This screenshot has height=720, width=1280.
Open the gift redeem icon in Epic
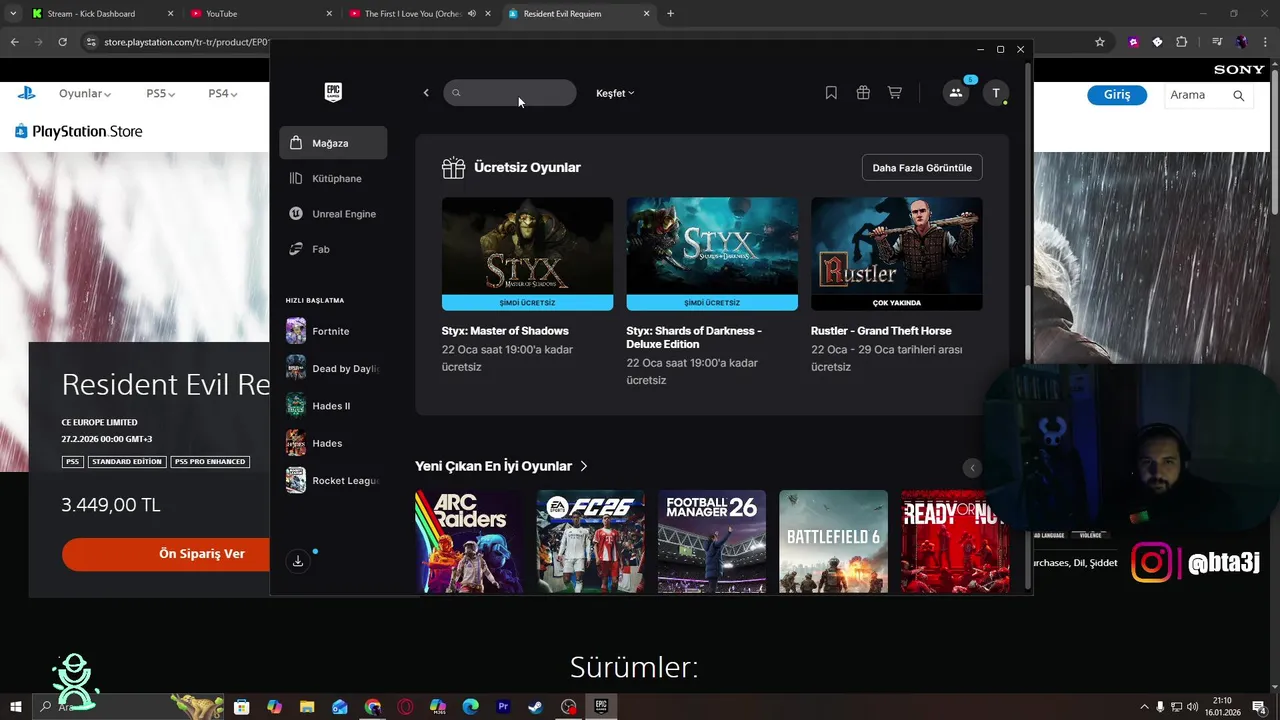(863, 93)
